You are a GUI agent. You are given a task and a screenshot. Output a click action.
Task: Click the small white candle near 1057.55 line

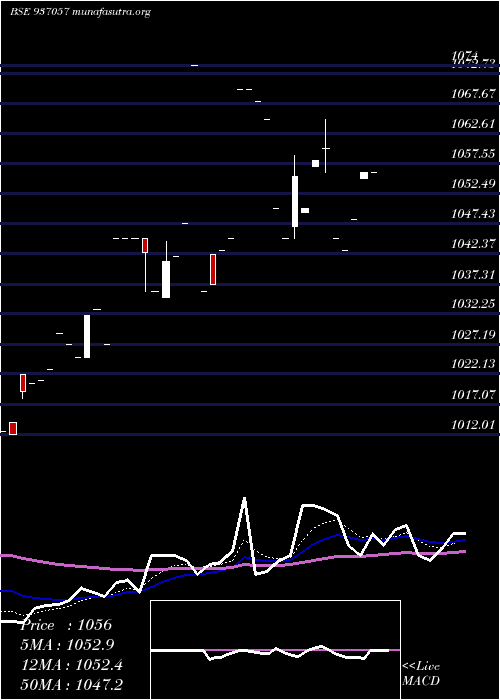coord(315,163)
